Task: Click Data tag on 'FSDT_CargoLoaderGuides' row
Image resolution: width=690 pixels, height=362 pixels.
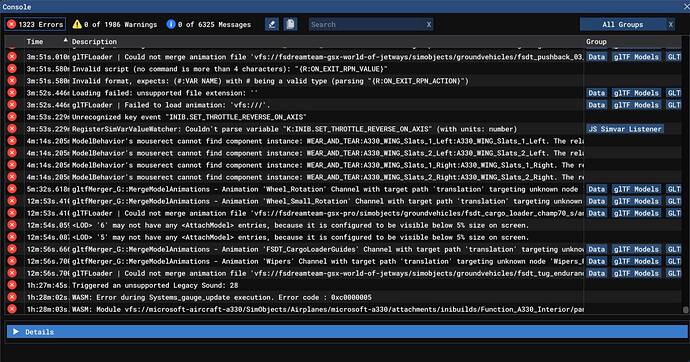Action: click(x=597, y=249)
